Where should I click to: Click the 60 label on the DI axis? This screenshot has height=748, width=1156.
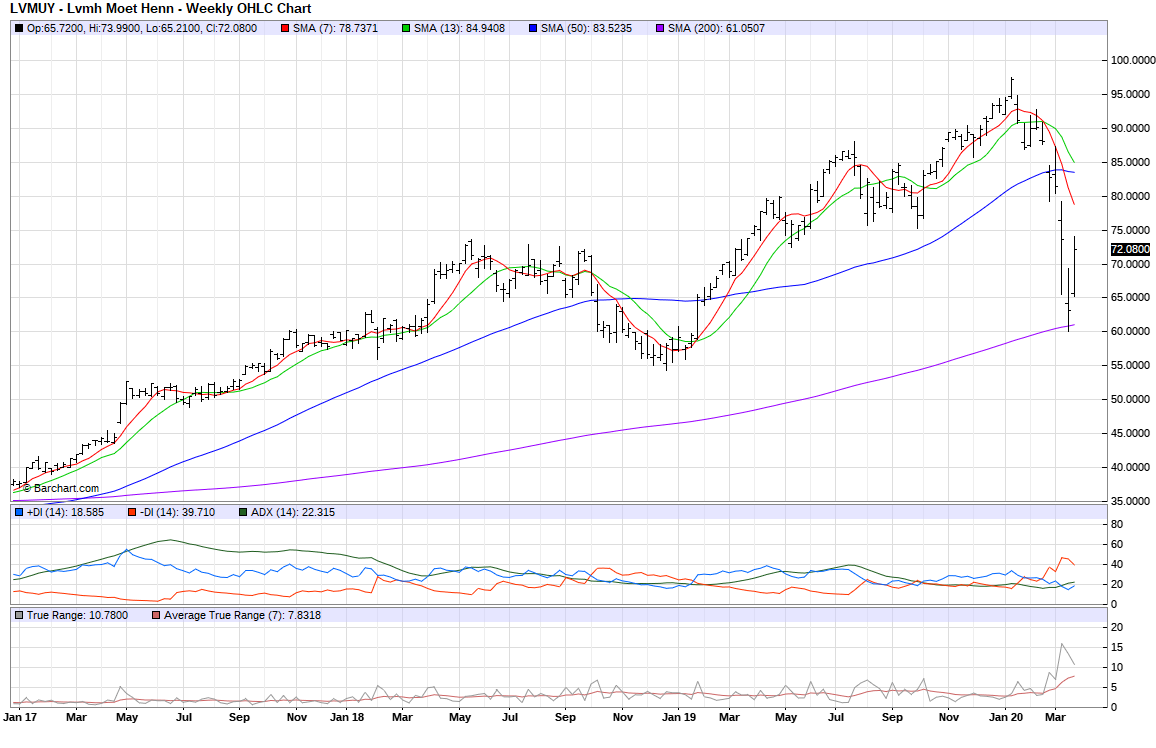(x=1117, y=545)
